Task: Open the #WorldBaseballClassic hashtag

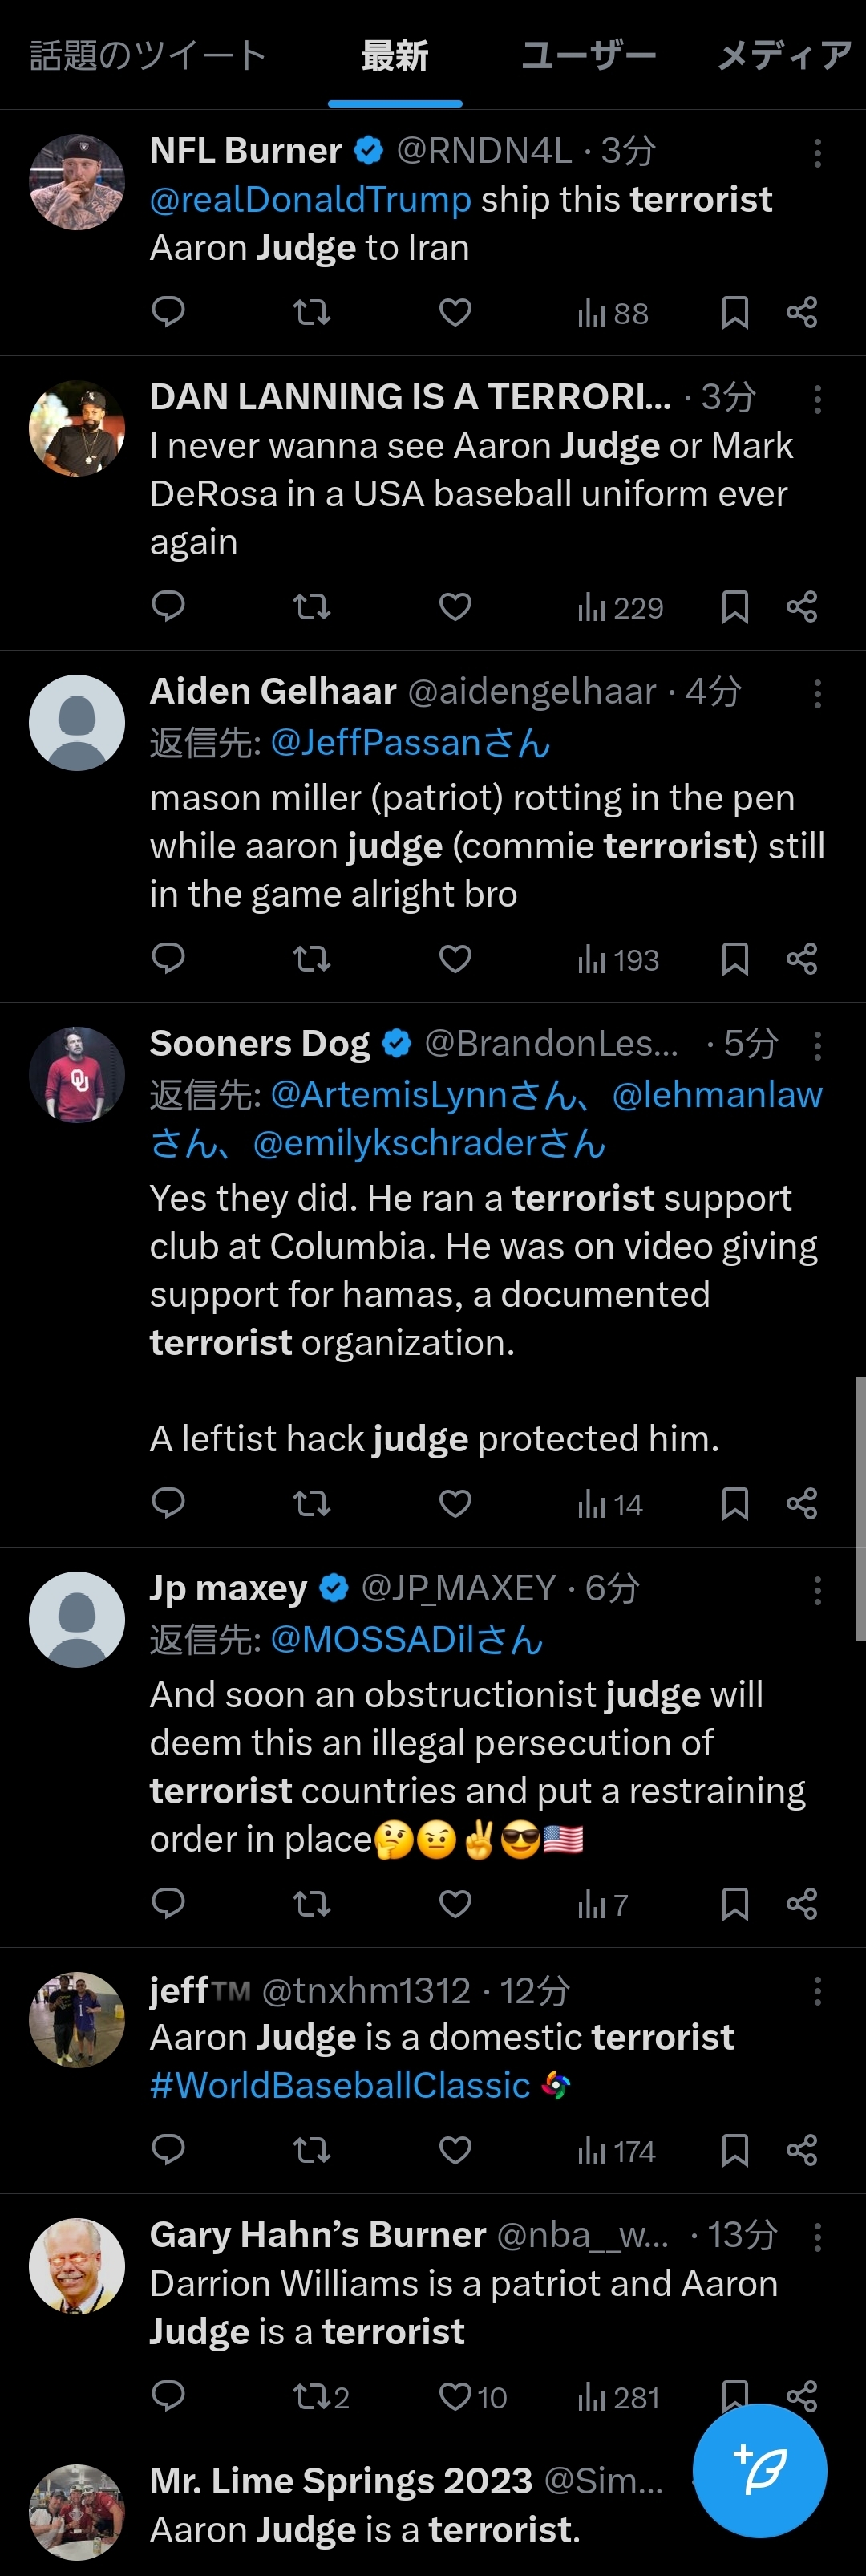Action: (340, 2086)
